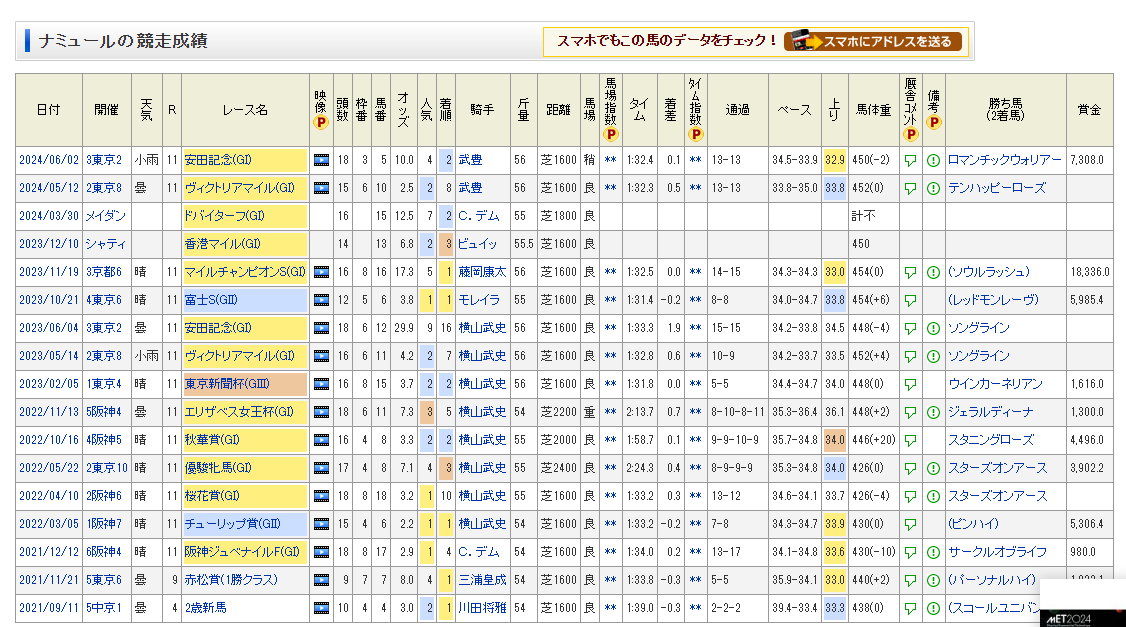Open jockey 藤岡康太's profile link
This screenshot has width=1126, height=627.
point(482,272)
